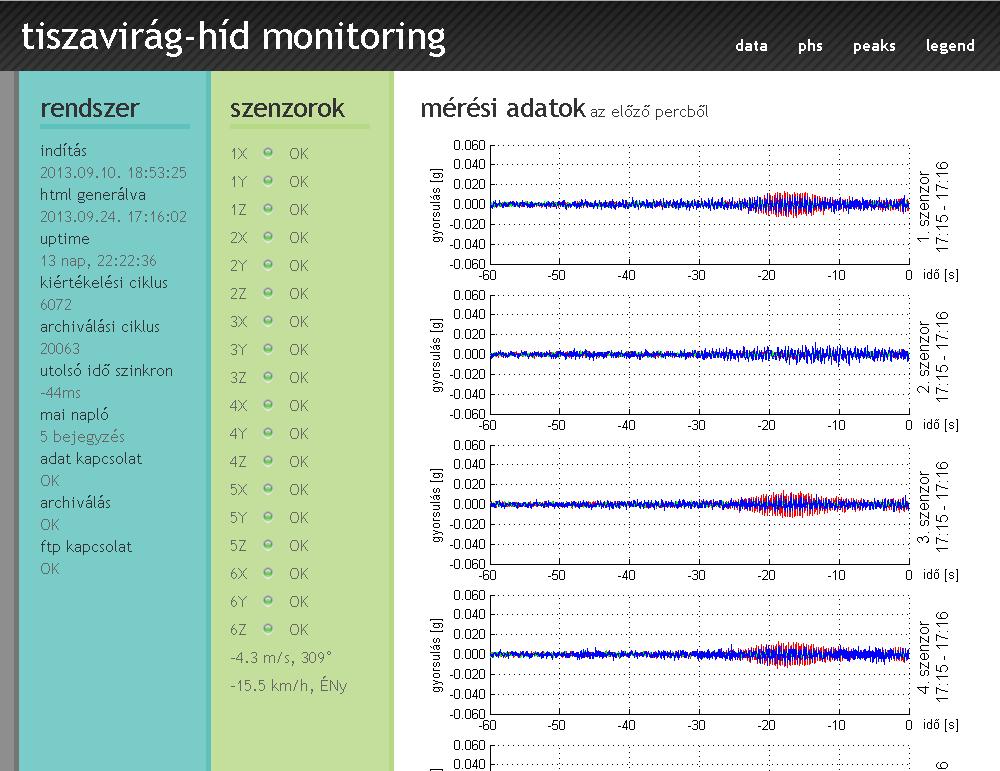Viewport: 1000px width, 771px height.
Task: Click the 1X sensor label
Action: [239, 154]
